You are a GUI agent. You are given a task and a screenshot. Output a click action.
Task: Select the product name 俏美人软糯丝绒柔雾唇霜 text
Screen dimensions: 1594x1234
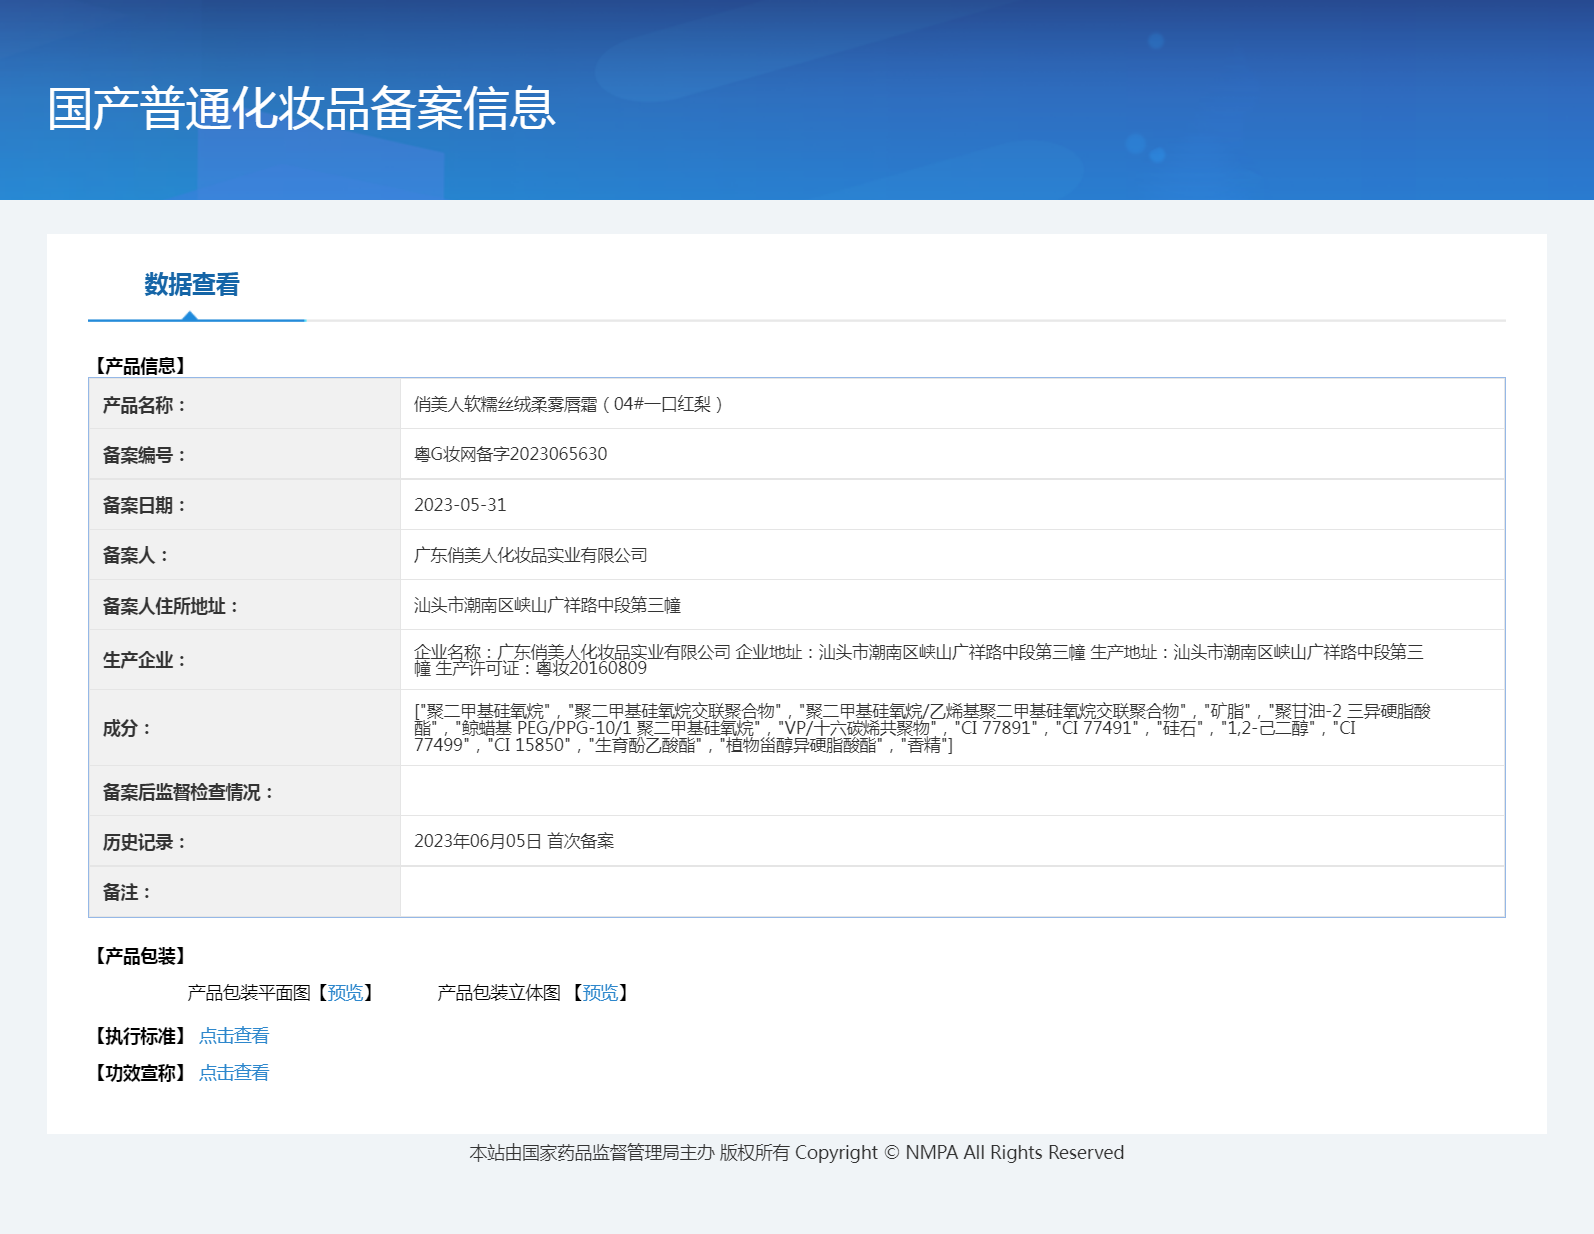pyautogui.click(x=567, y=404)
